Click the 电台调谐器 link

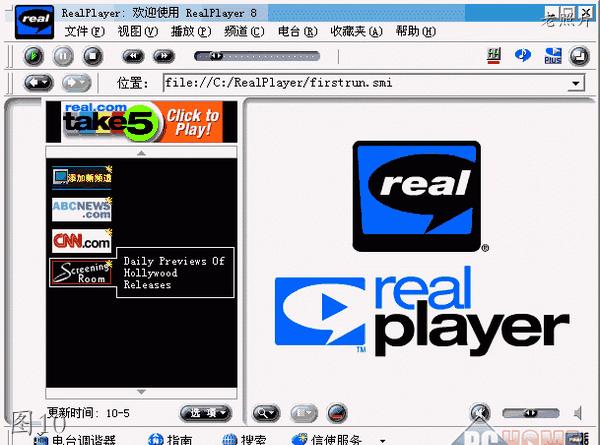[x=75, y=439]
